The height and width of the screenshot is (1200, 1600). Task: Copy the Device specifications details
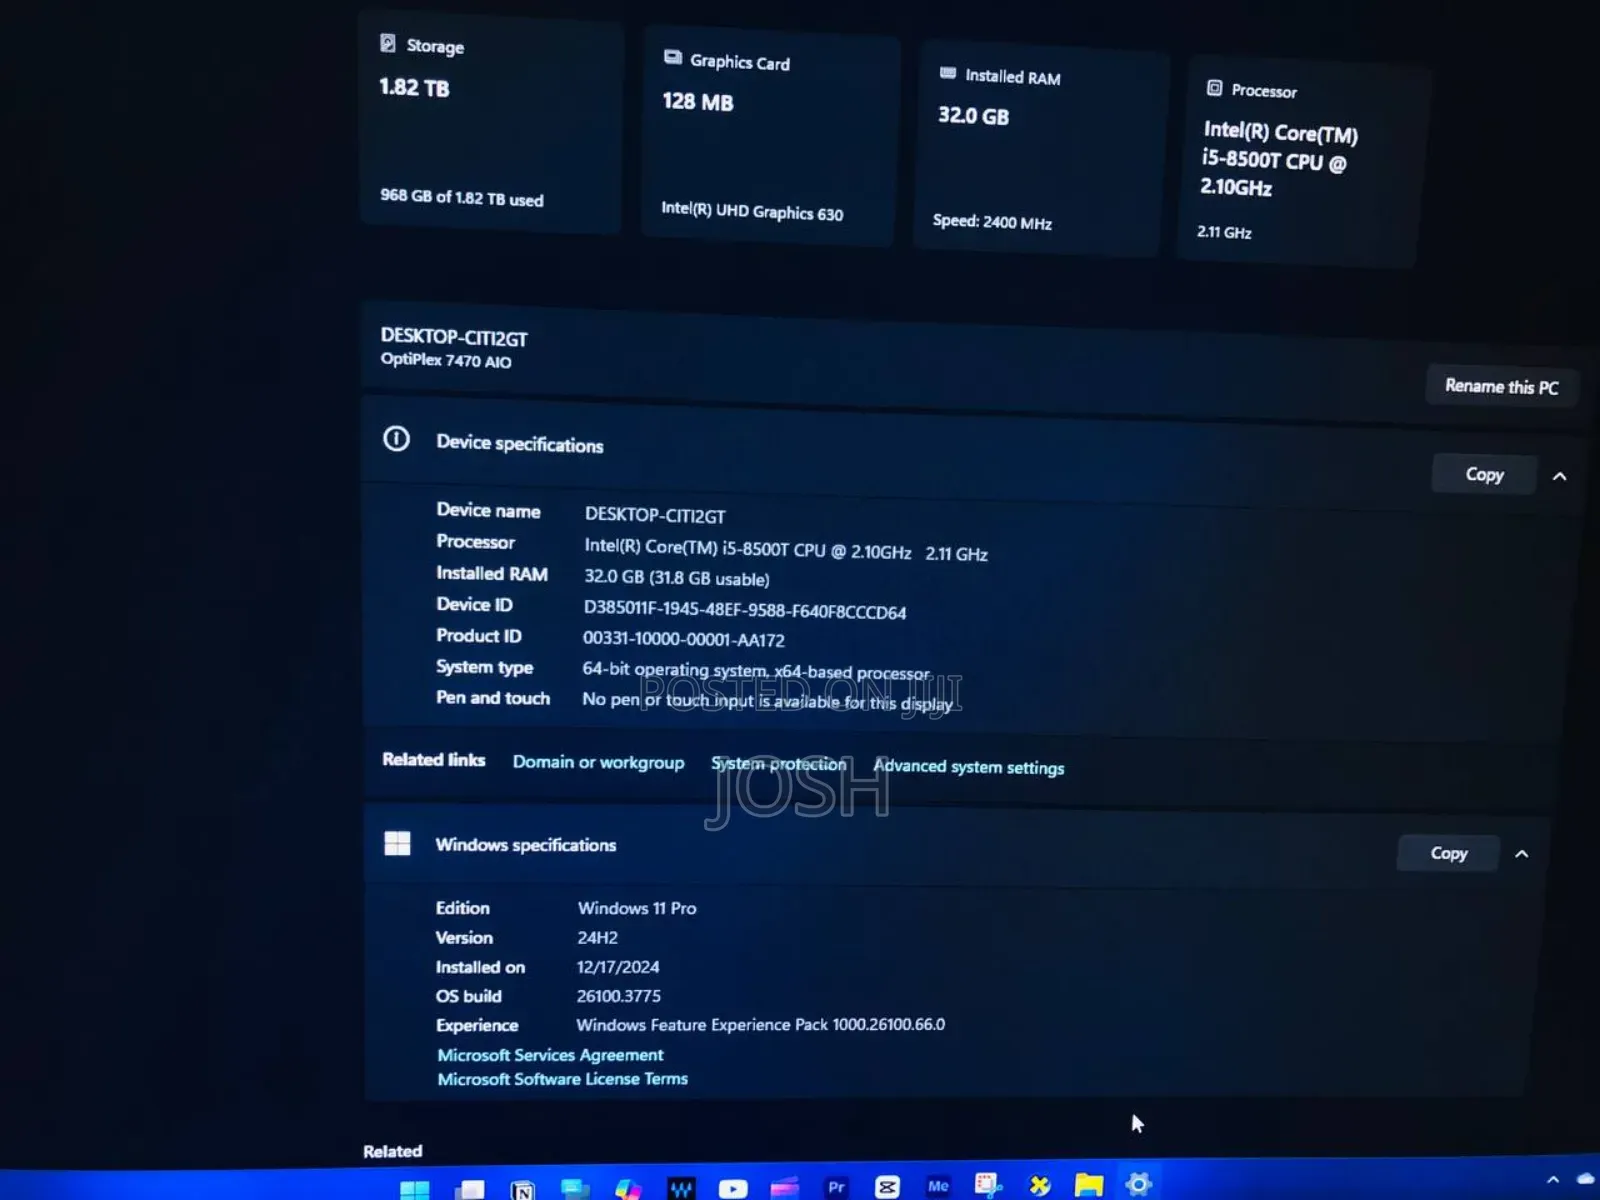[1484, 474]
